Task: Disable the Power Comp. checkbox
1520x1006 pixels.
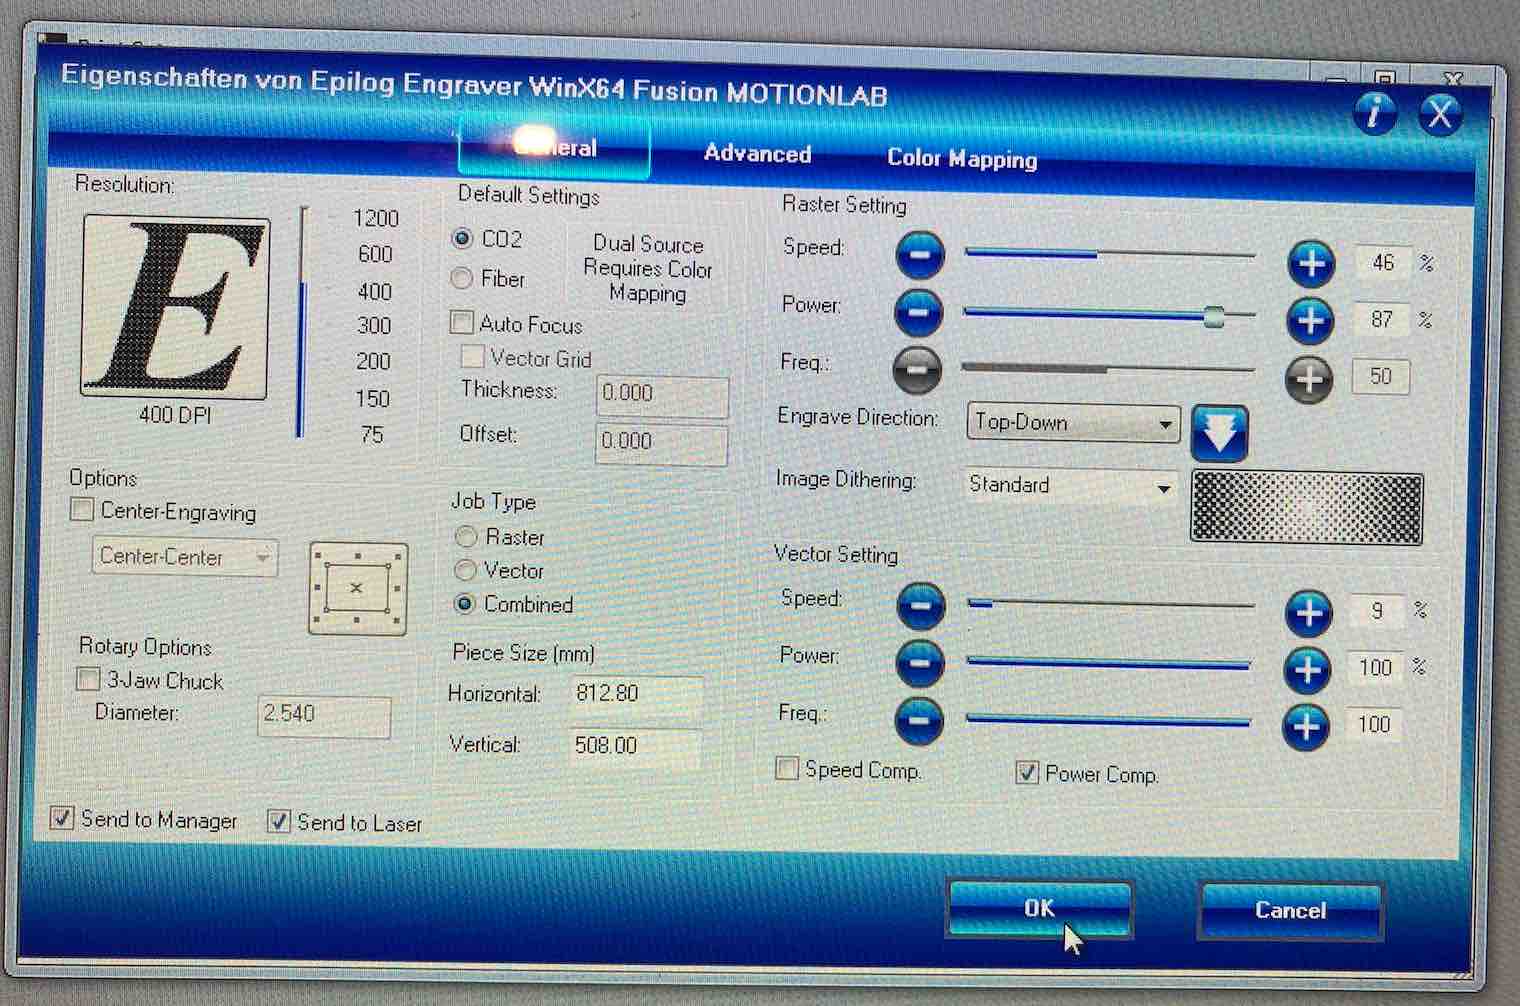Action: point(1027,772)
